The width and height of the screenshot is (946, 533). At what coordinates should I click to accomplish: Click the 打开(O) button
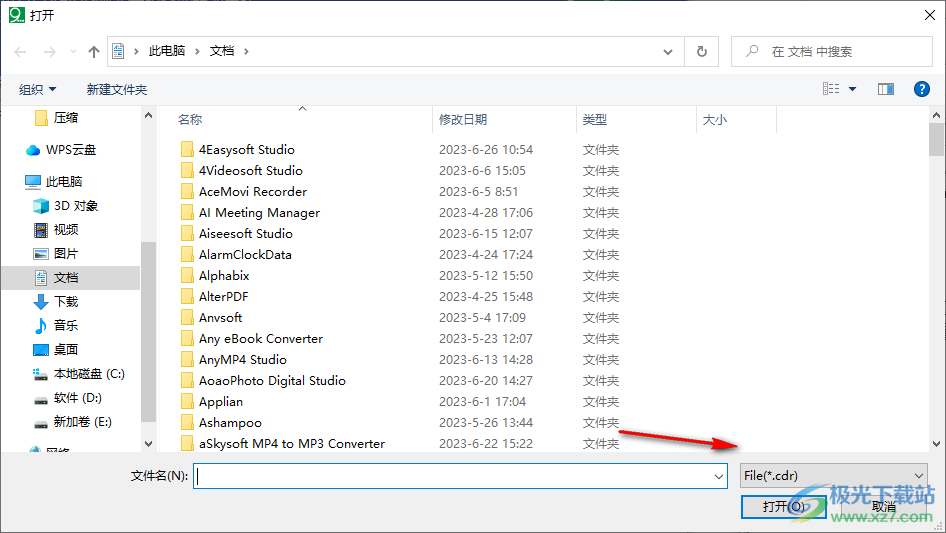tap(783, 507)
